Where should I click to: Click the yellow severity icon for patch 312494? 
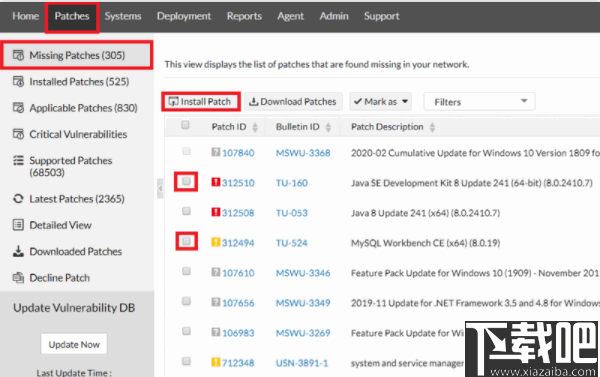(x=216, y=242)
